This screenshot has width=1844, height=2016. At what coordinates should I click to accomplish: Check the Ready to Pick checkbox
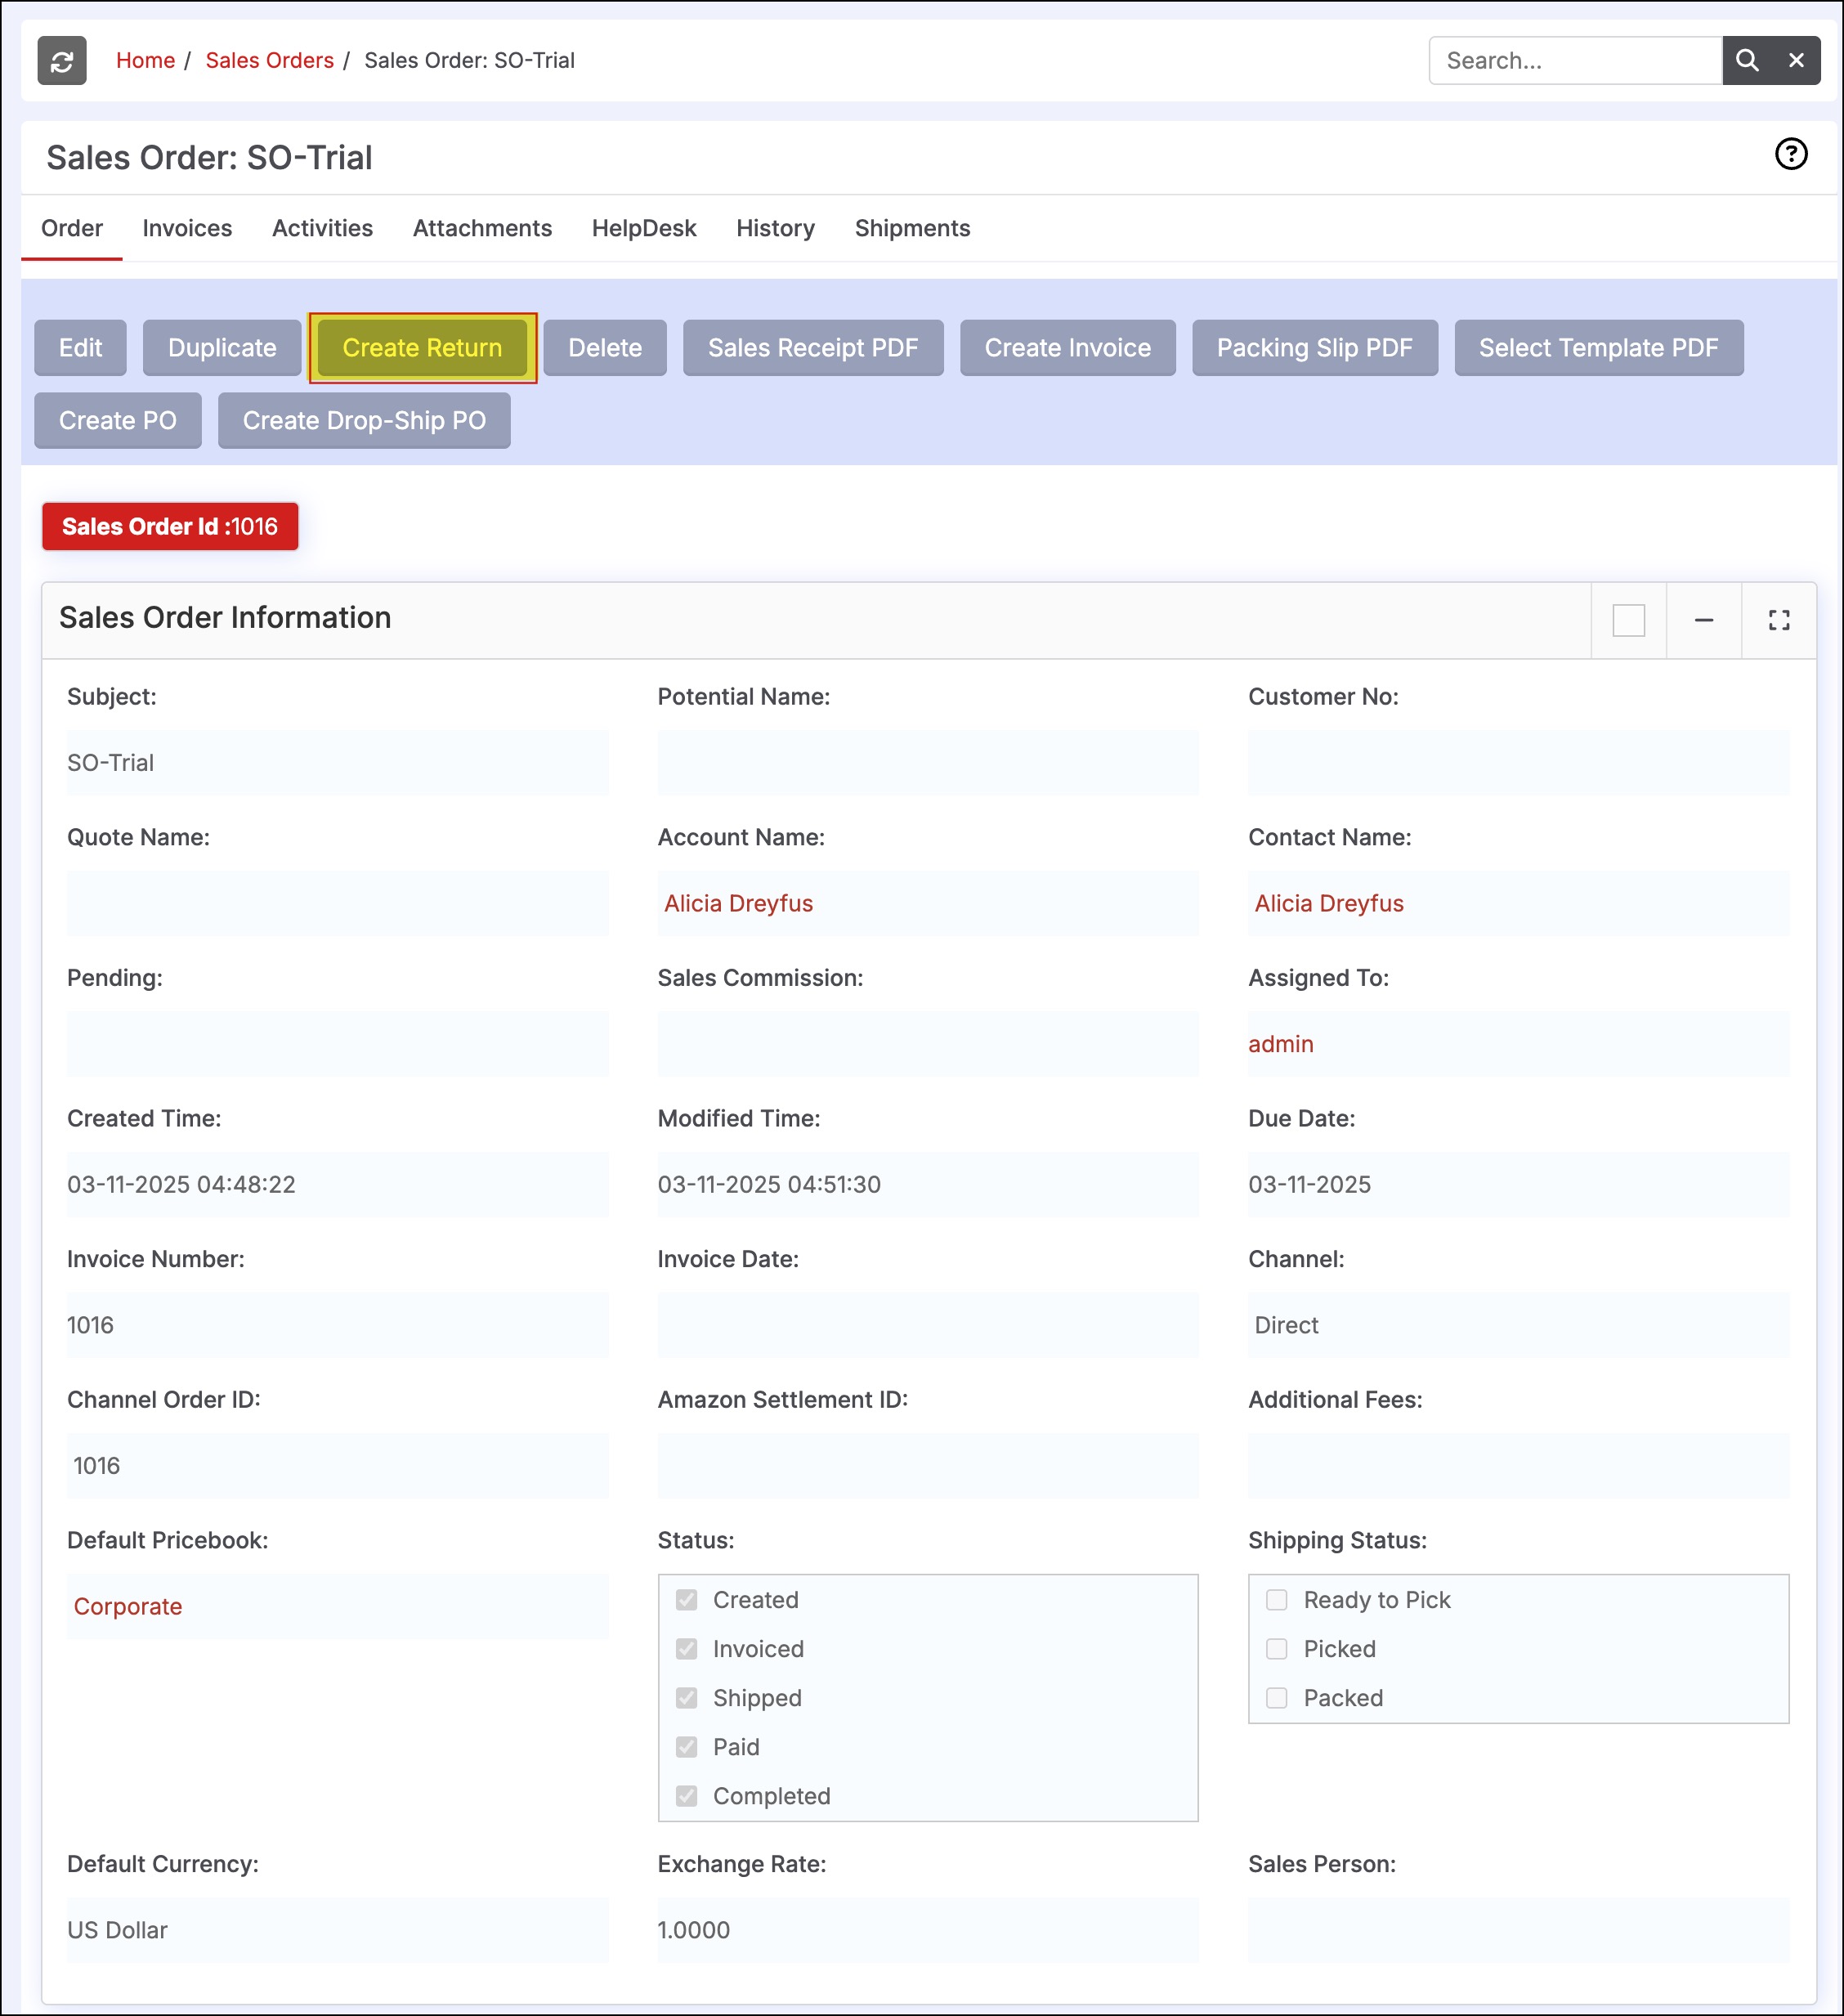click(1277, 1600)
